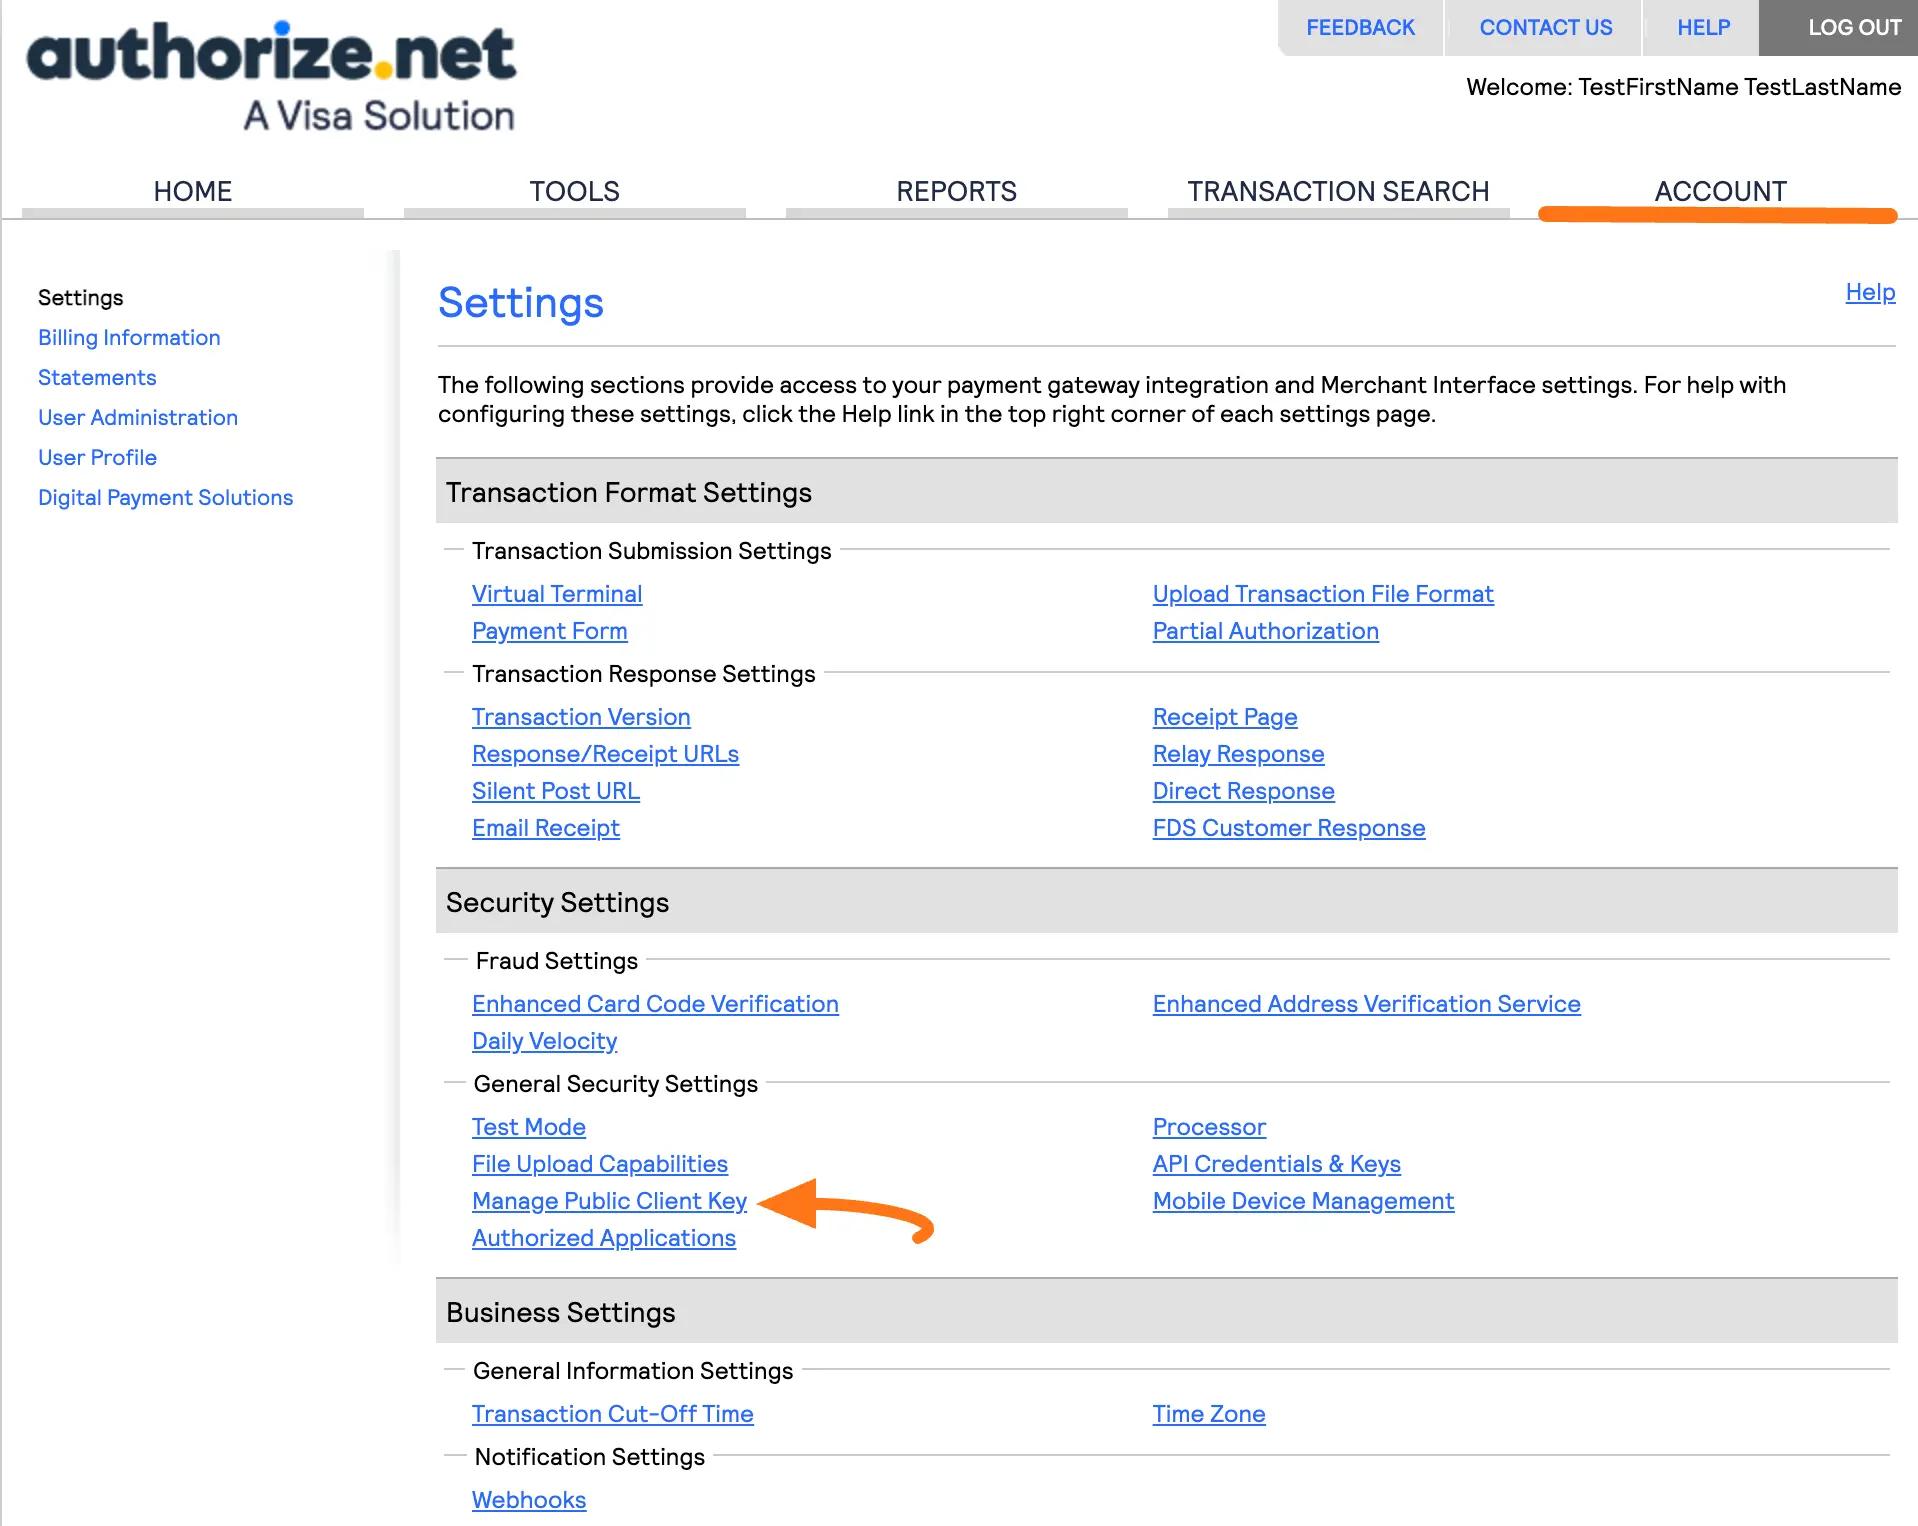Open the Tools tab
The width and height of the screenshot is (1918, 1526).
(x=574, y=191)
